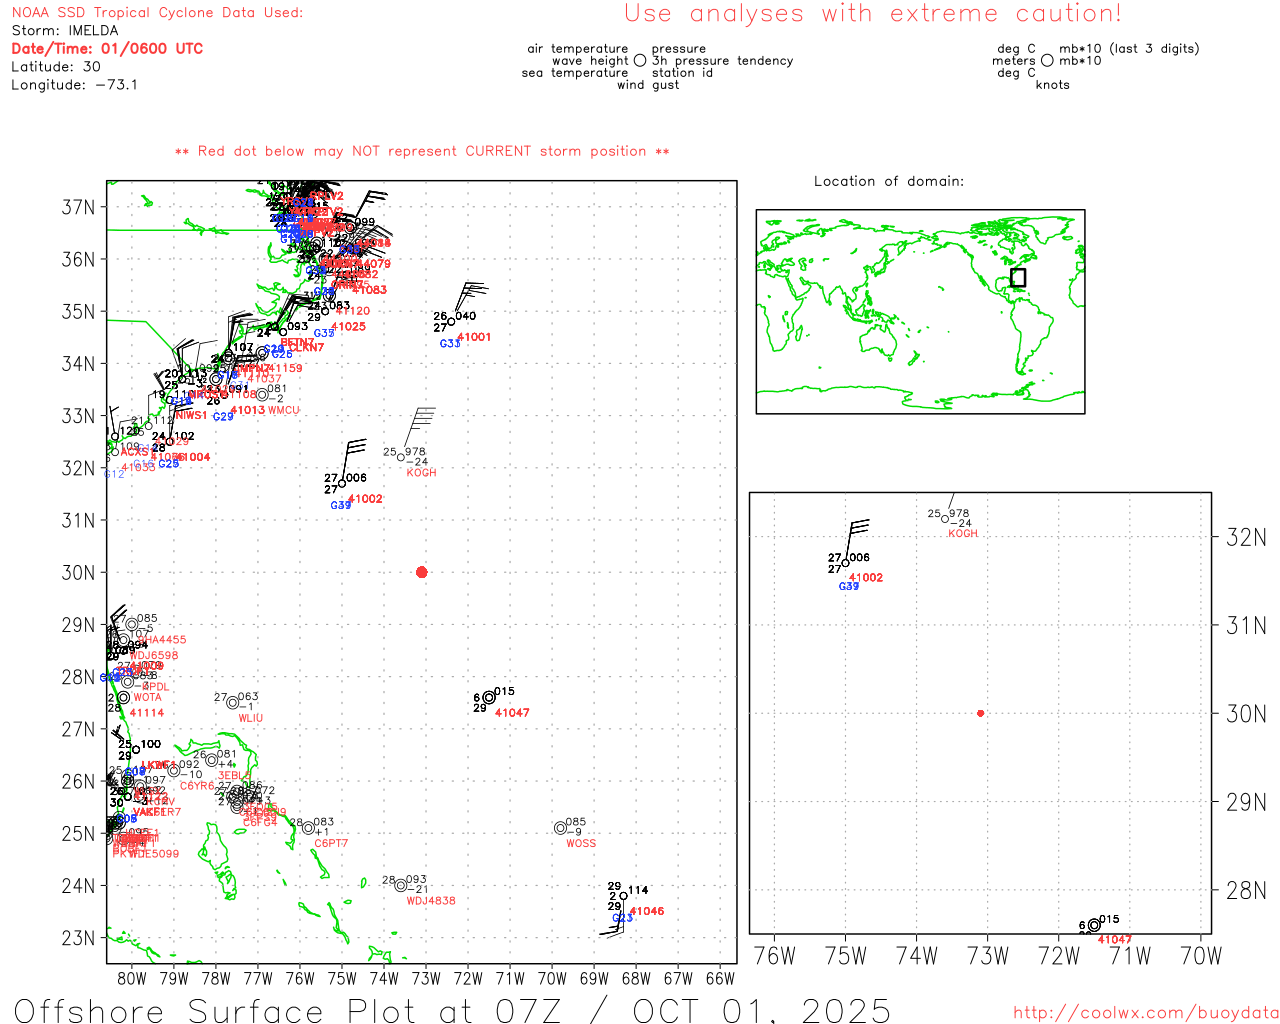Click buoy label 41002 on the main map

coord(366,499)
